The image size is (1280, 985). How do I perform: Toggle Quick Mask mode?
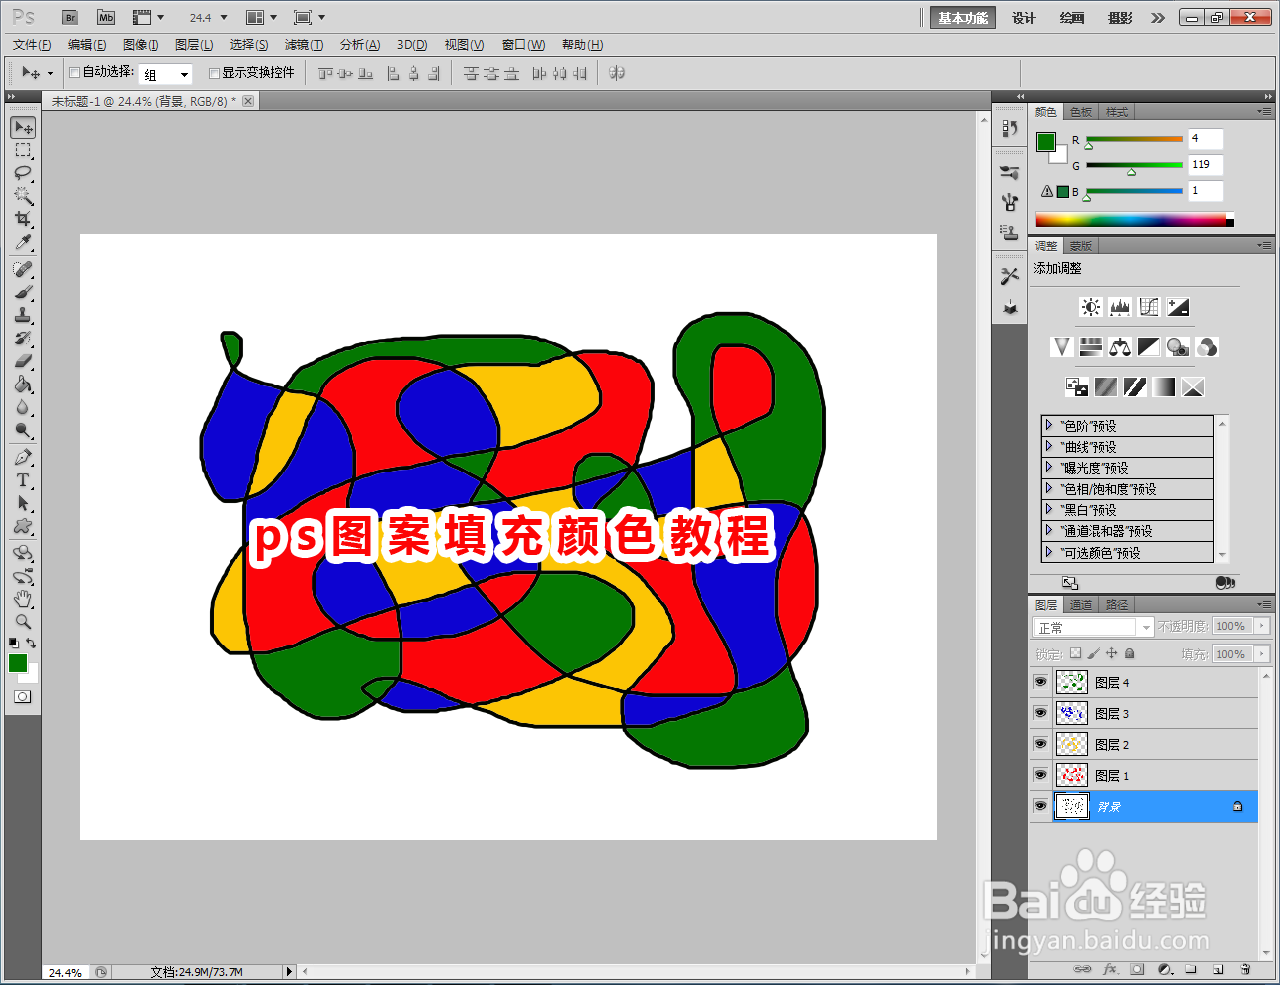(23, 696)
